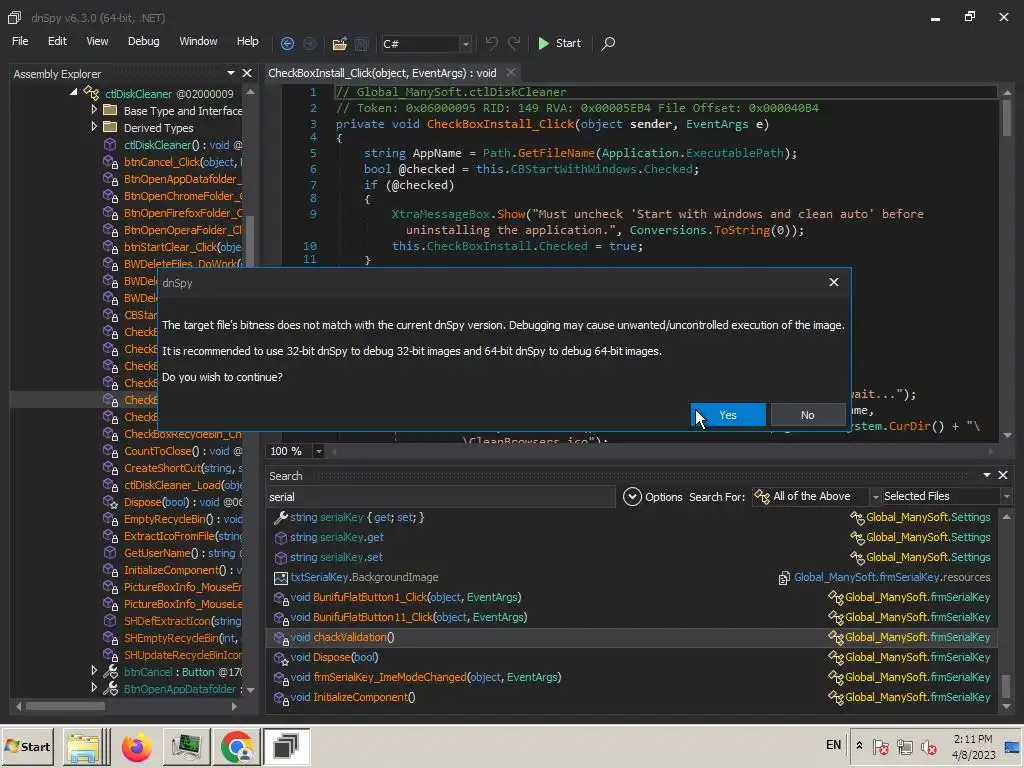Click the Undo toolbar icon
Screen dimensions: 1024x768
point(491,43)
